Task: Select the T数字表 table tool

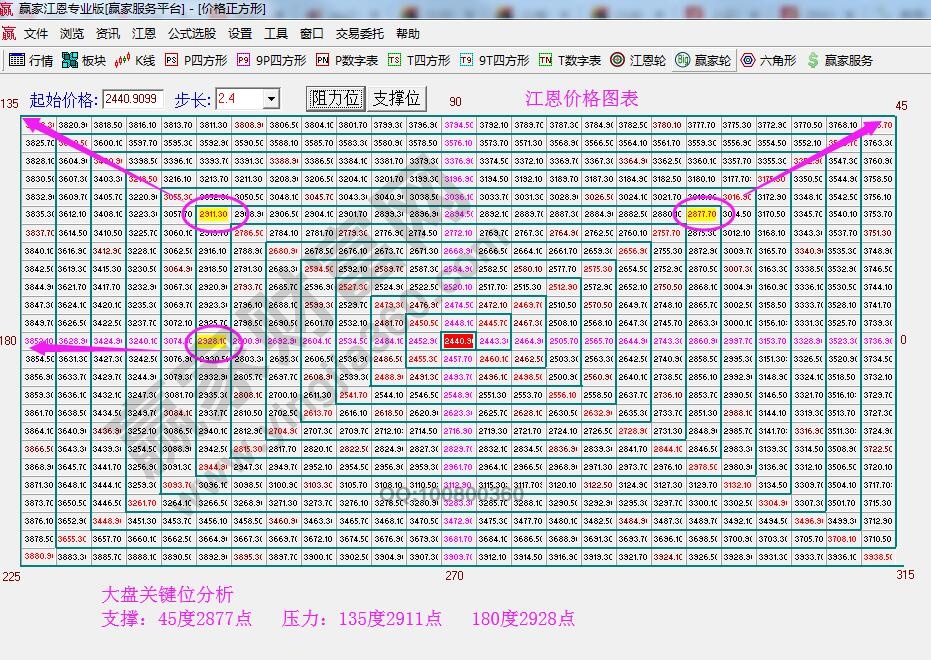Action: 562,59
